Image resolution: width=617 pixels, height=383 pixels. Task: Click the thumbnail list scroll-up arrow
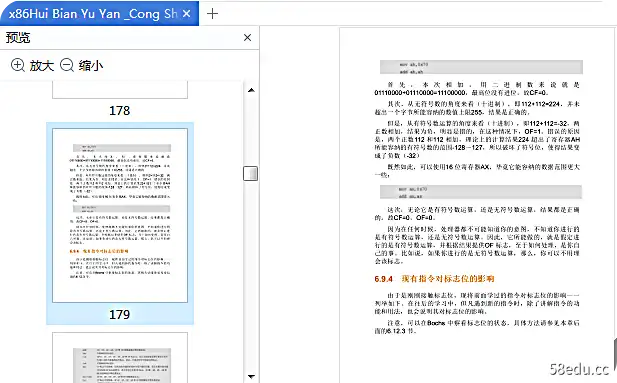pos(251,90)
